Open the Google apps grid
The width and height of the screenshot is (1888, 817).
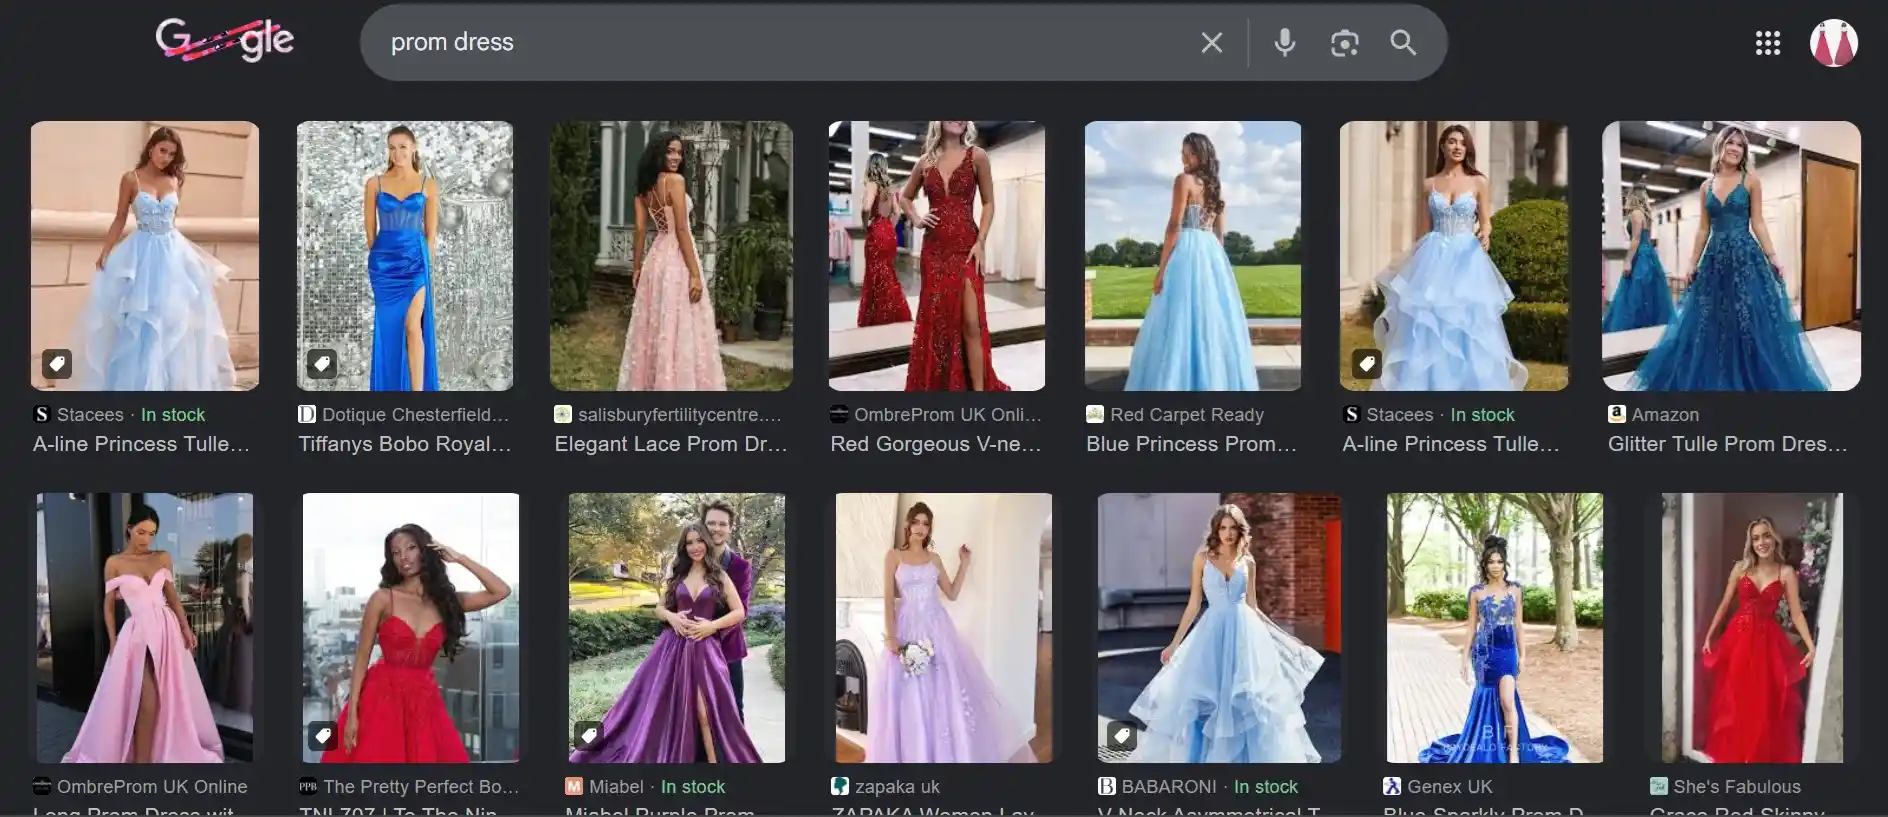click(x=1767, y=43)
